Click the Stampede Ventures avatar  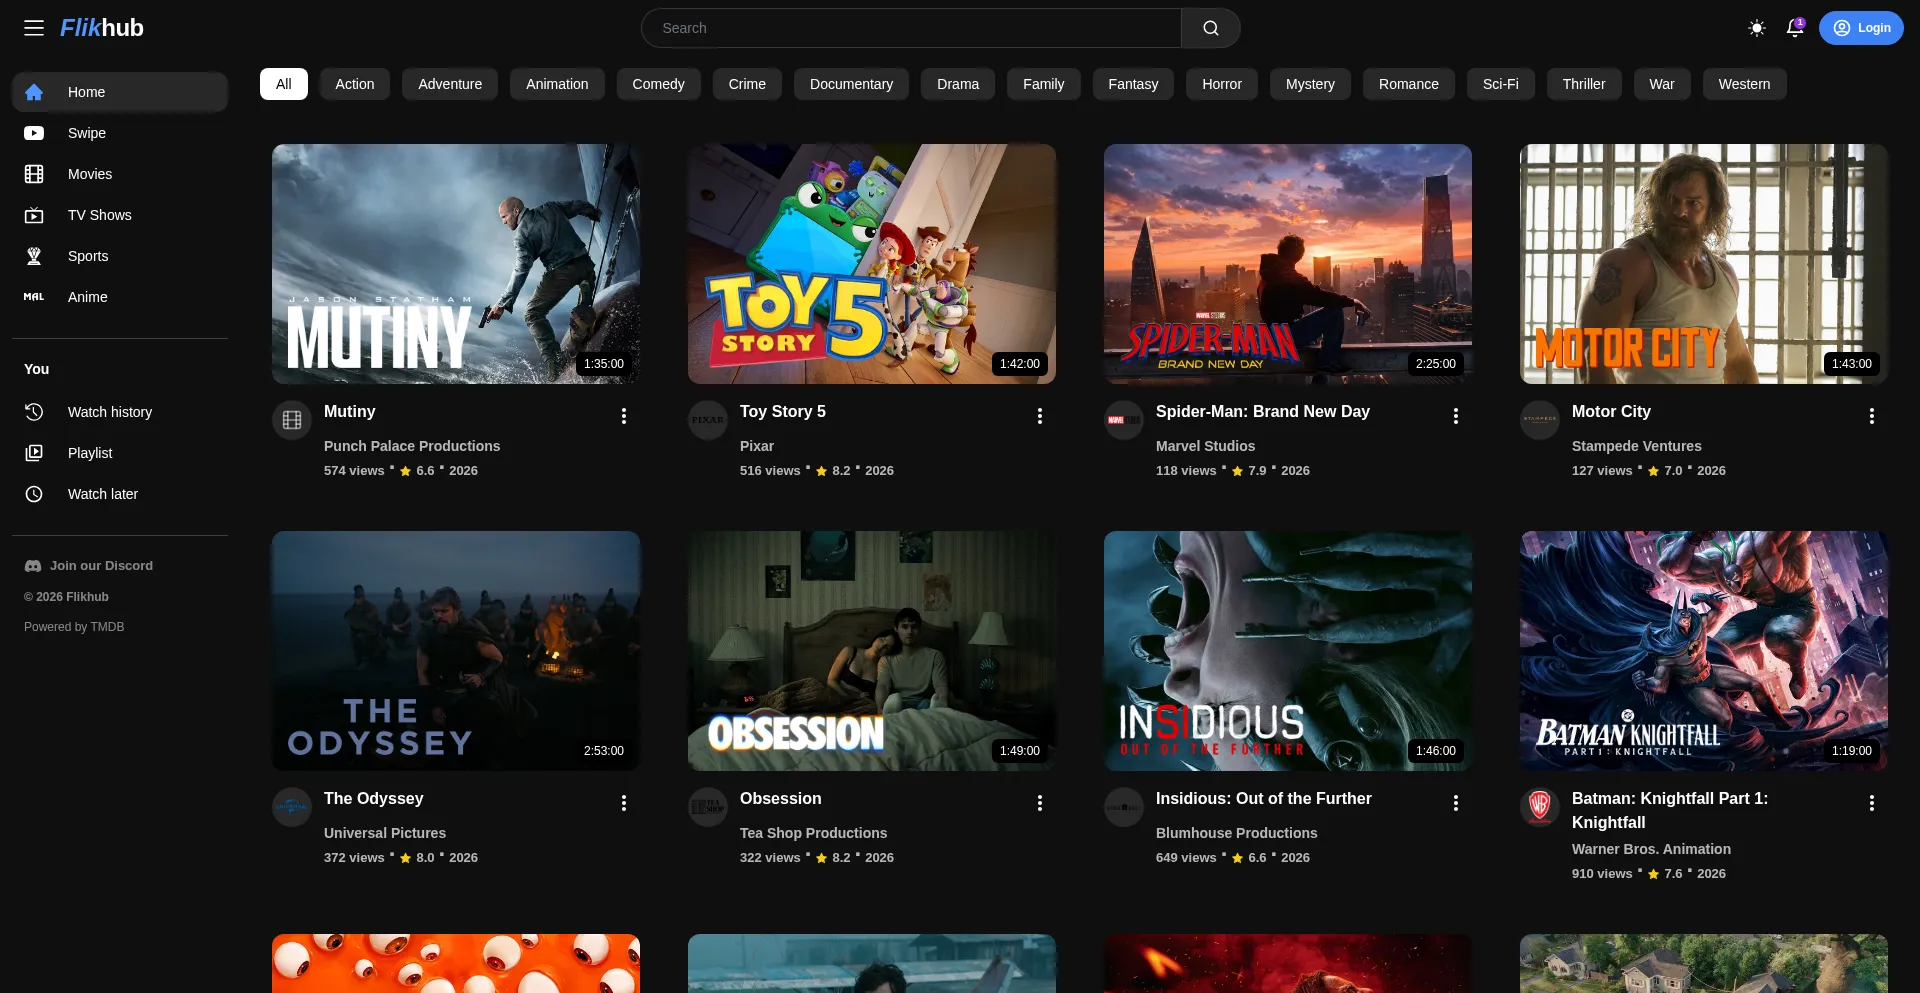coord(1540,420)
